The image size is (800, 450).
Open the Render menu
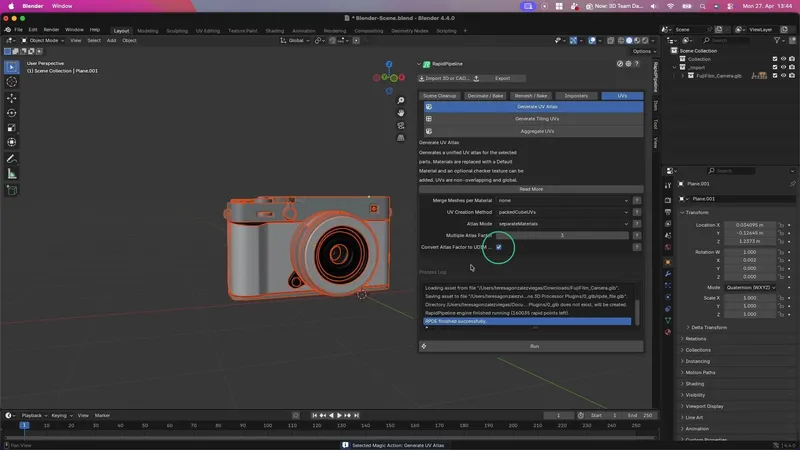pos(51,29)
